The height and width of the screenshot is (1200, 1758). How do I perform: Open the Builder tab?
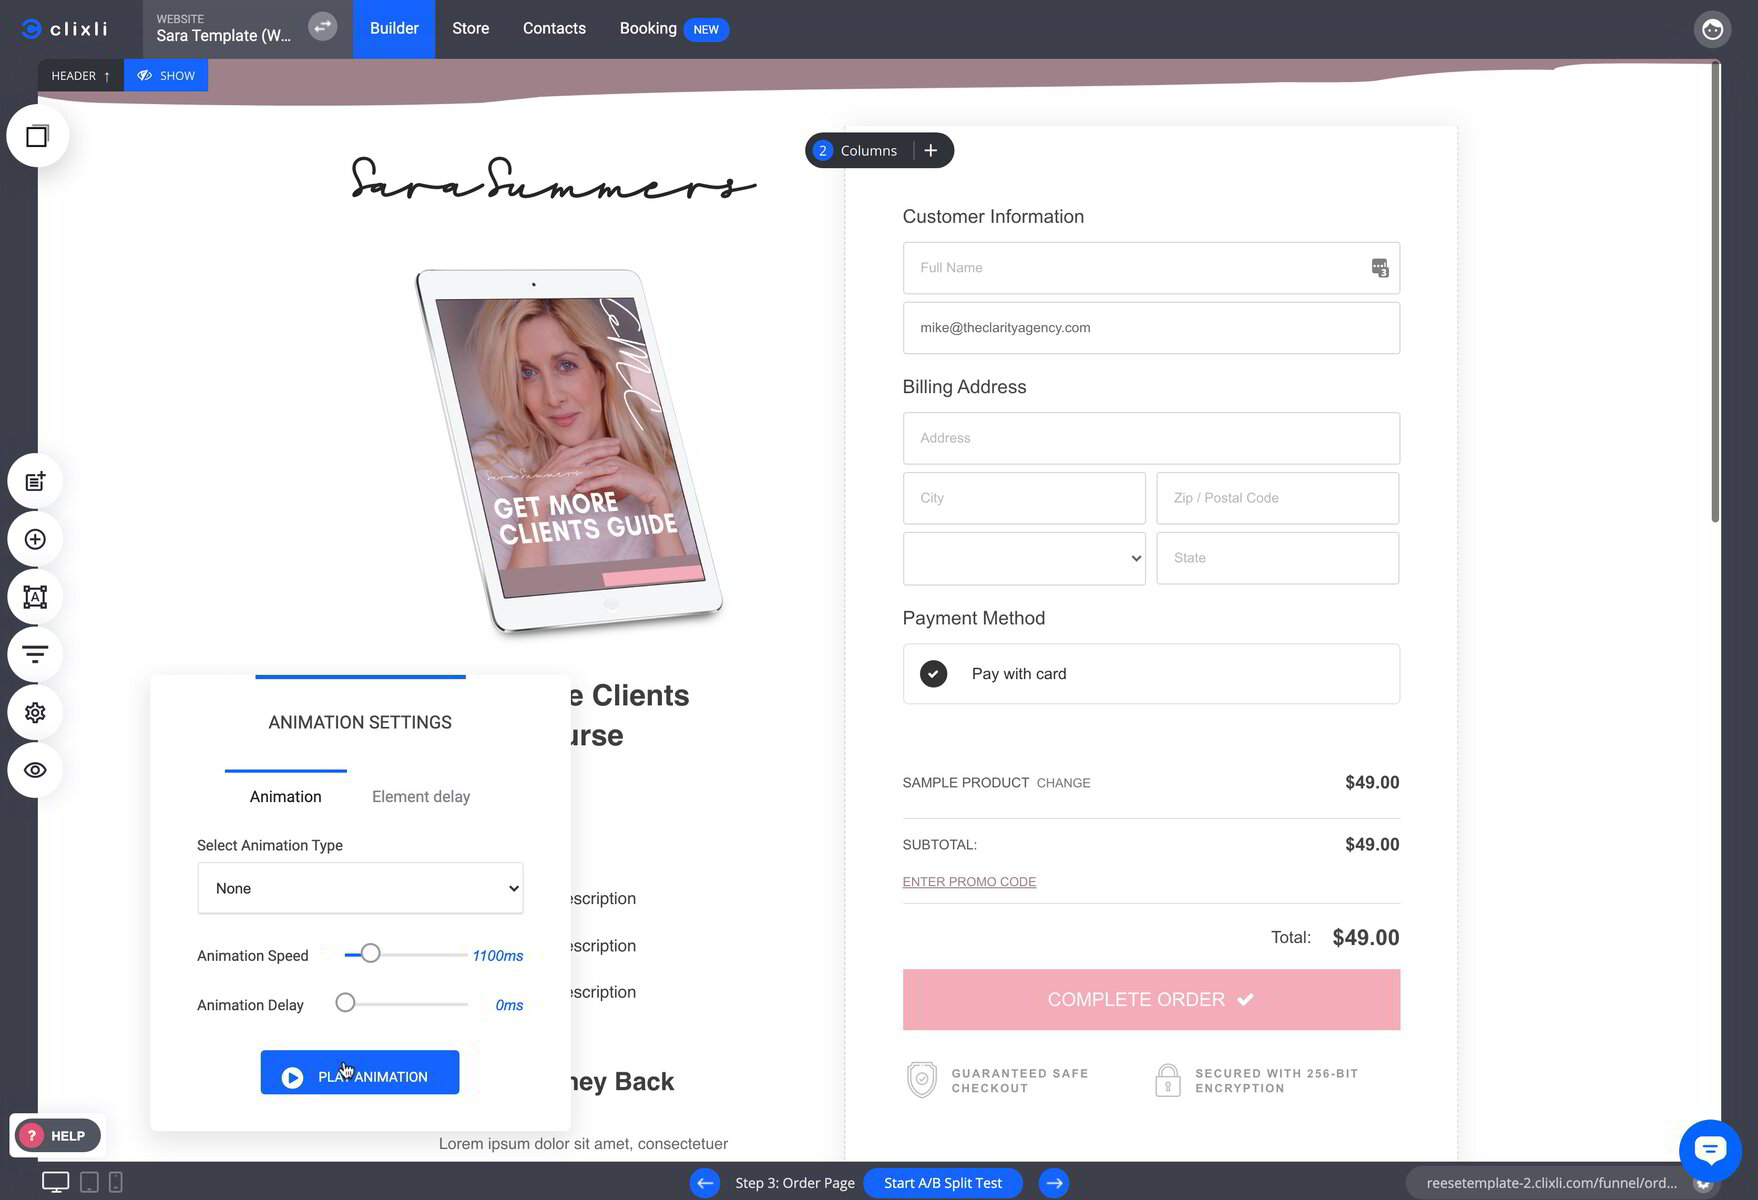(x=394, y=28)
